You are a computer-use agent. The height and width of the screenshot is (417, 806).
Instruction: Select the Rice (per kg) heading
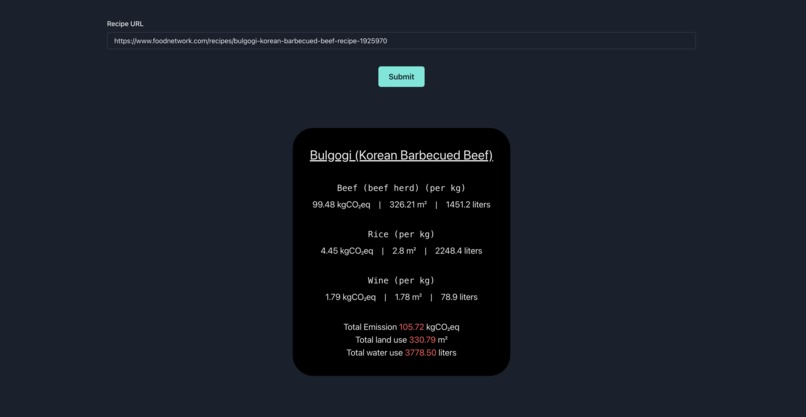pos(401,234)
